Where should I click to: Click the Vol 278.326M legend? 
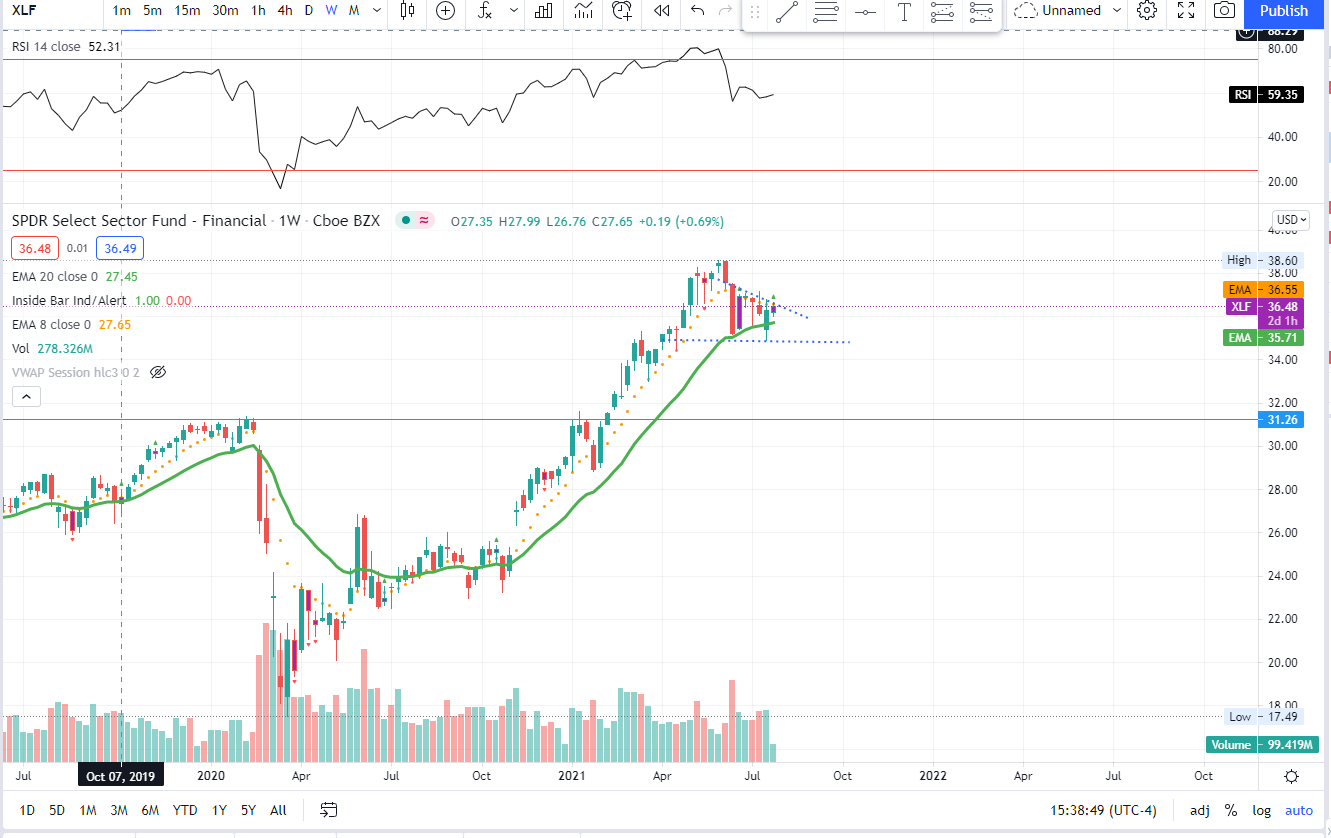(x=52, y=349)
